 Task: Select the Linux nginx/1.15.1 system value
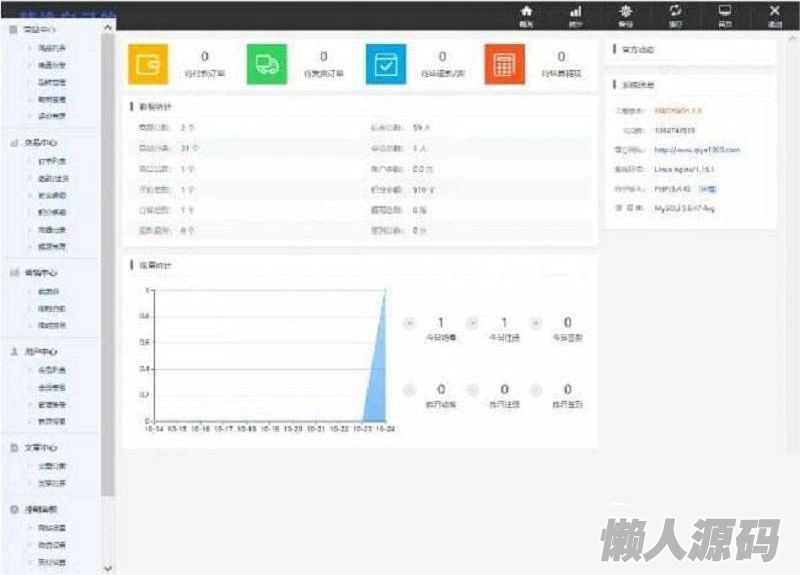684,169
